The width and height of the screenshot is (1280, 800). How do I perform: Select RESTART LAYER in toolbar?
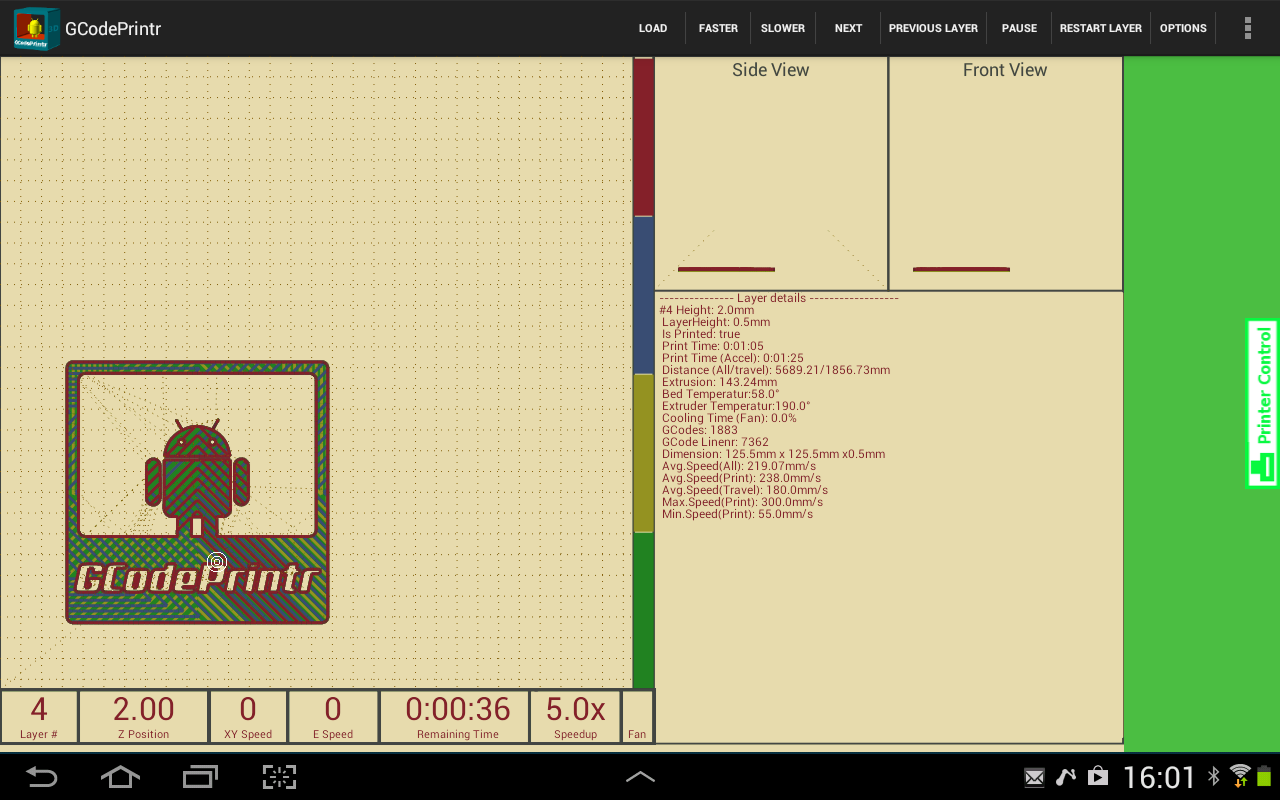(x=1101, y=28)
